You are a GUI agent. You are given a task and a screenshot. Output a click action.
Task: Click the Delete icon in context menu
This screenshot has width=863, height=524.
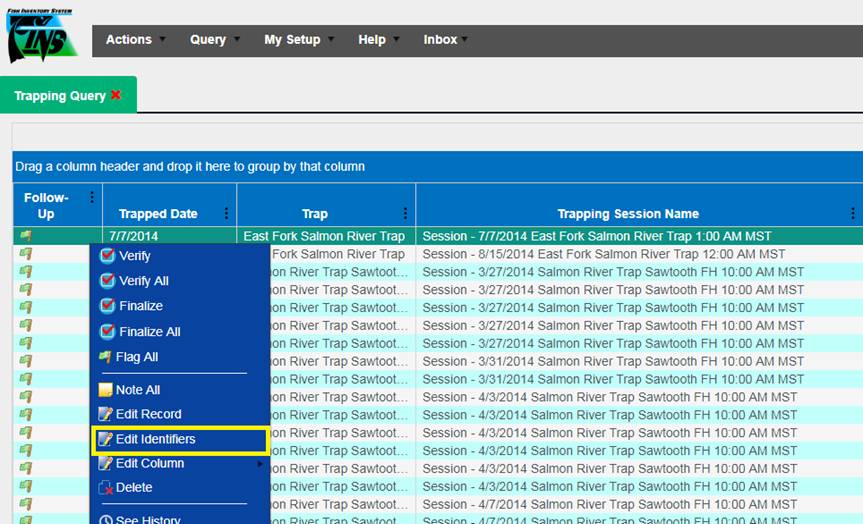click(106, 488)
